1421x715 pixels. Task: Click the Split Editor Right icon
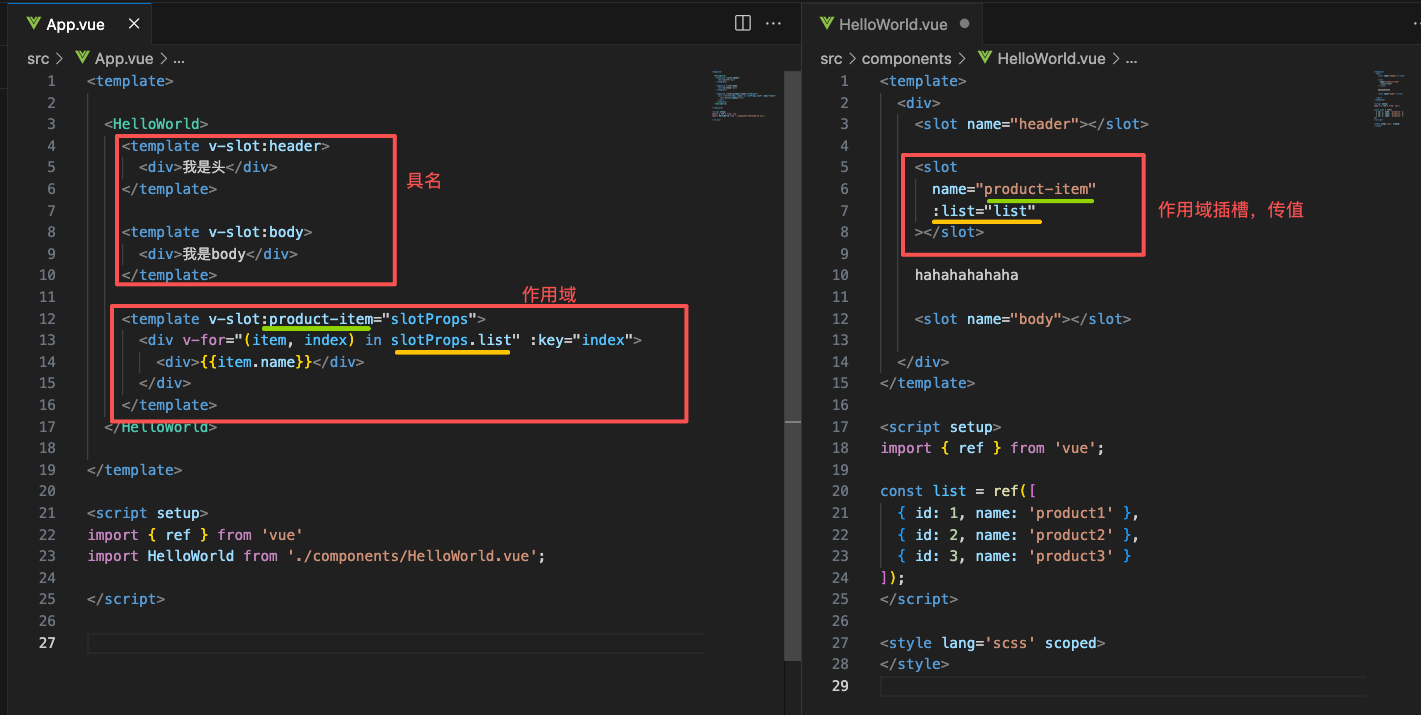[743, 23]
